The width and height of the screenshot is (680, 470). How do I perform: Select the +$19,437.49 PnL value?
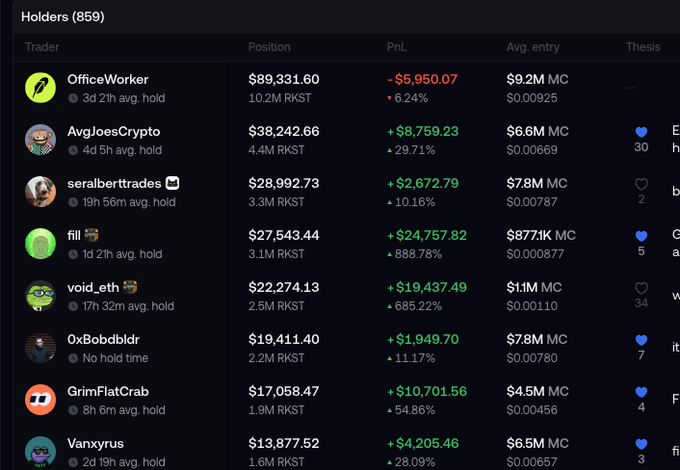point(427,287)
